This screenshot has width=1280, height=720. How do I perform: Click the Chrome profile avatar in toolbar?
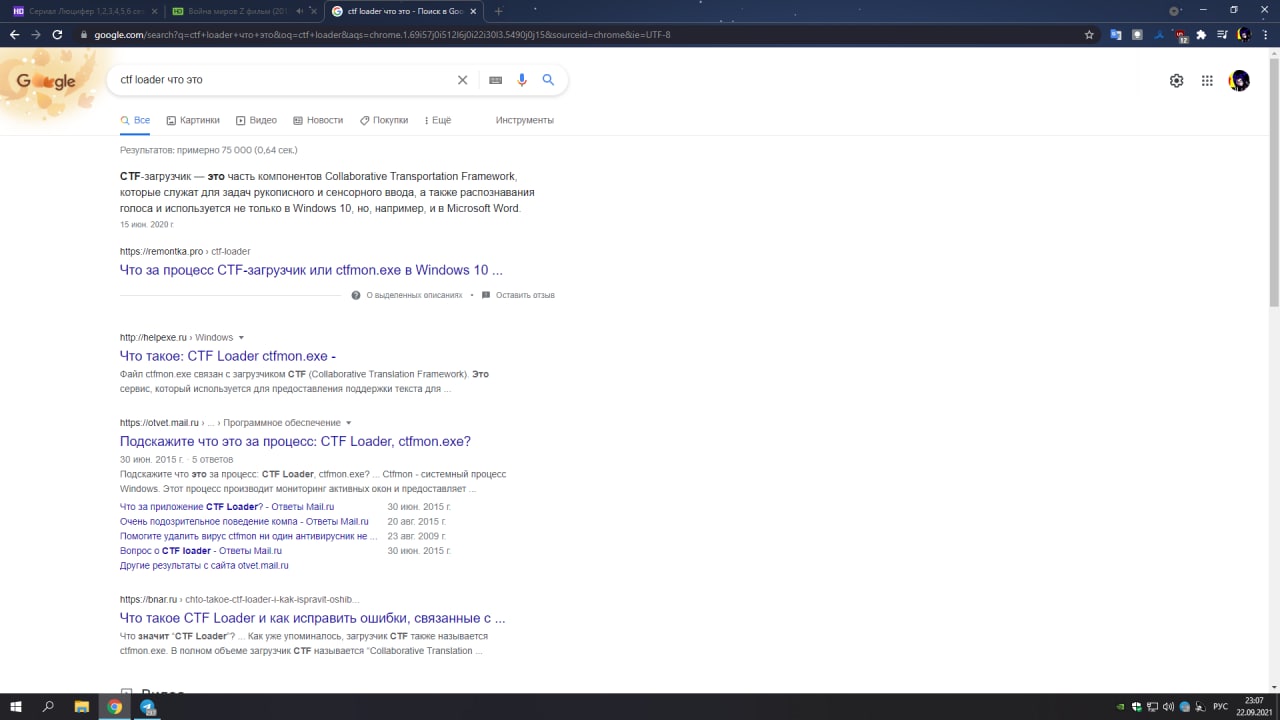1243,34
